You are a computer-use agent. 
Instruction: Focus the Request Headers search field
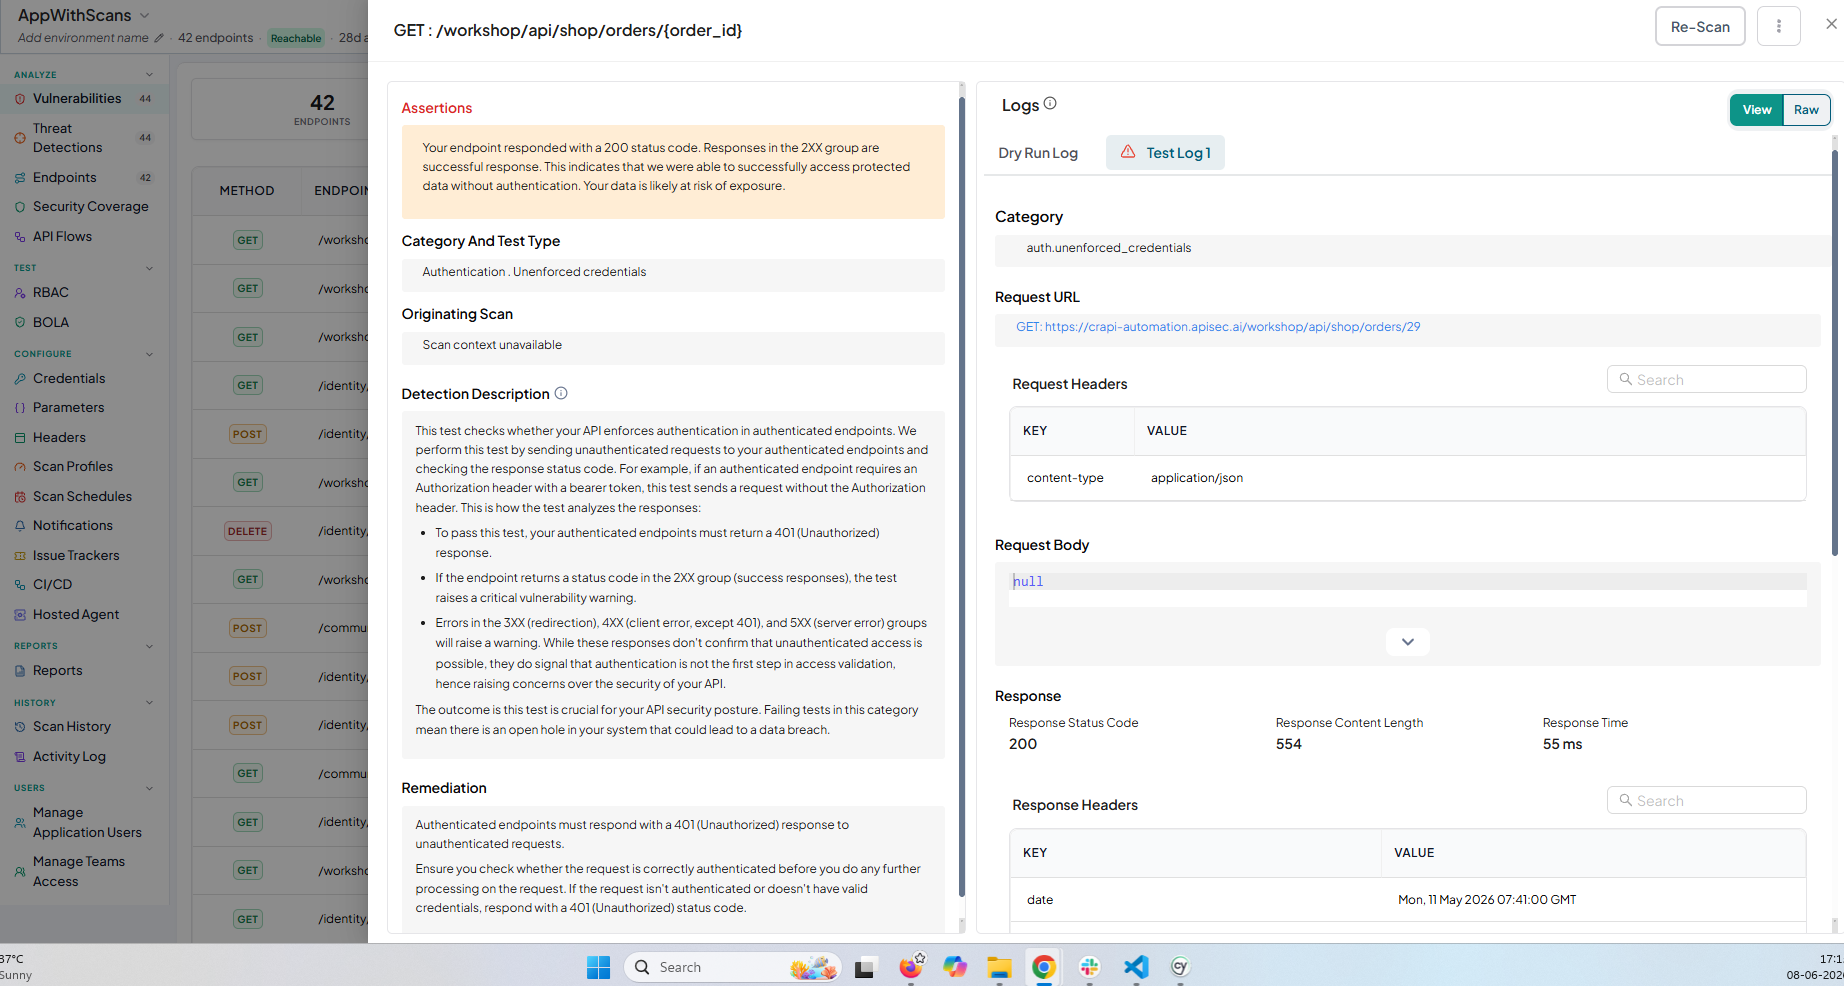(x=1706, y=379)
